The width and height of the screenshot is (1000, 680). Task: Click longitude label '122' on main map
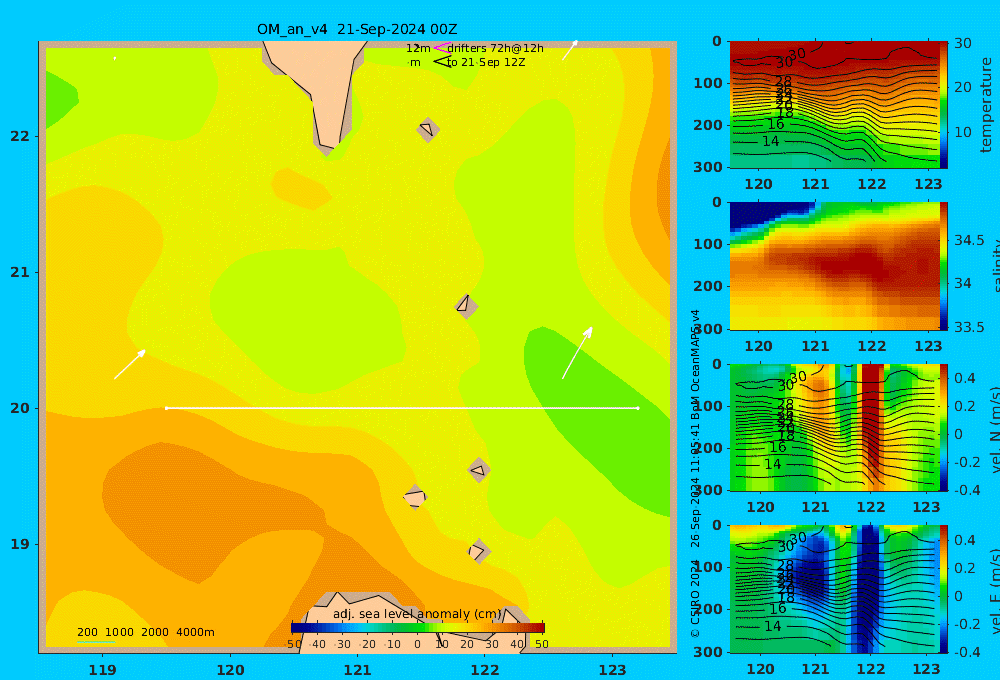click(x=485, y=670)
